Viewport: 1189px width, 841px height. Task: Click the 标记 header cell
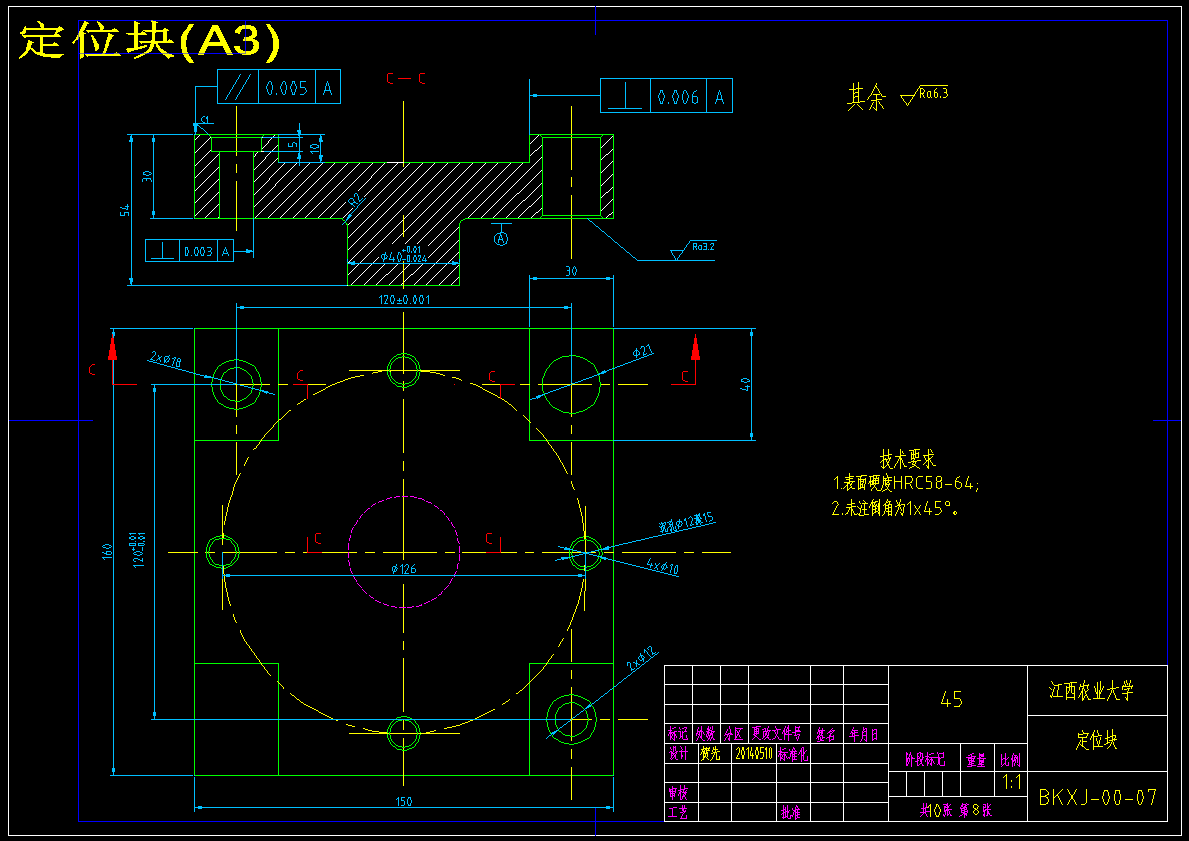[678, 733]
